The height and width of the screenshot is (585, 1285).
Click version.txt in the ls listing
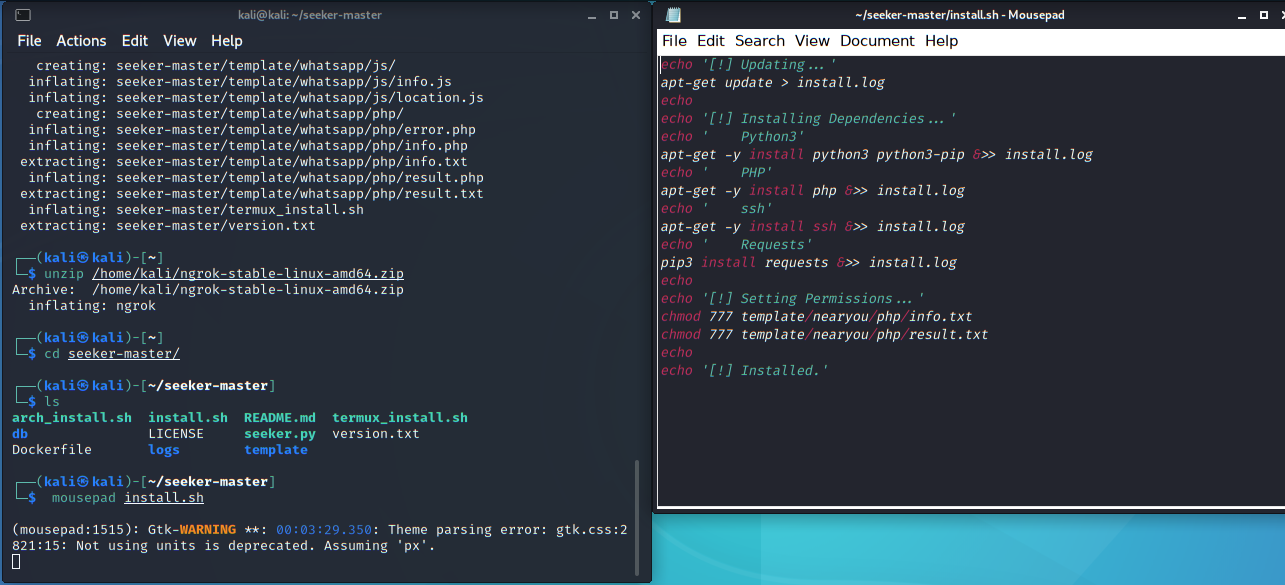click(x=376, y=433)
